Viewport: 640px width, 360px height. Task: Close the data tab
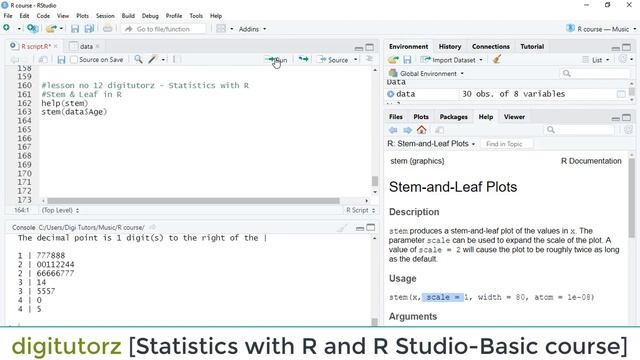point(98,47)
